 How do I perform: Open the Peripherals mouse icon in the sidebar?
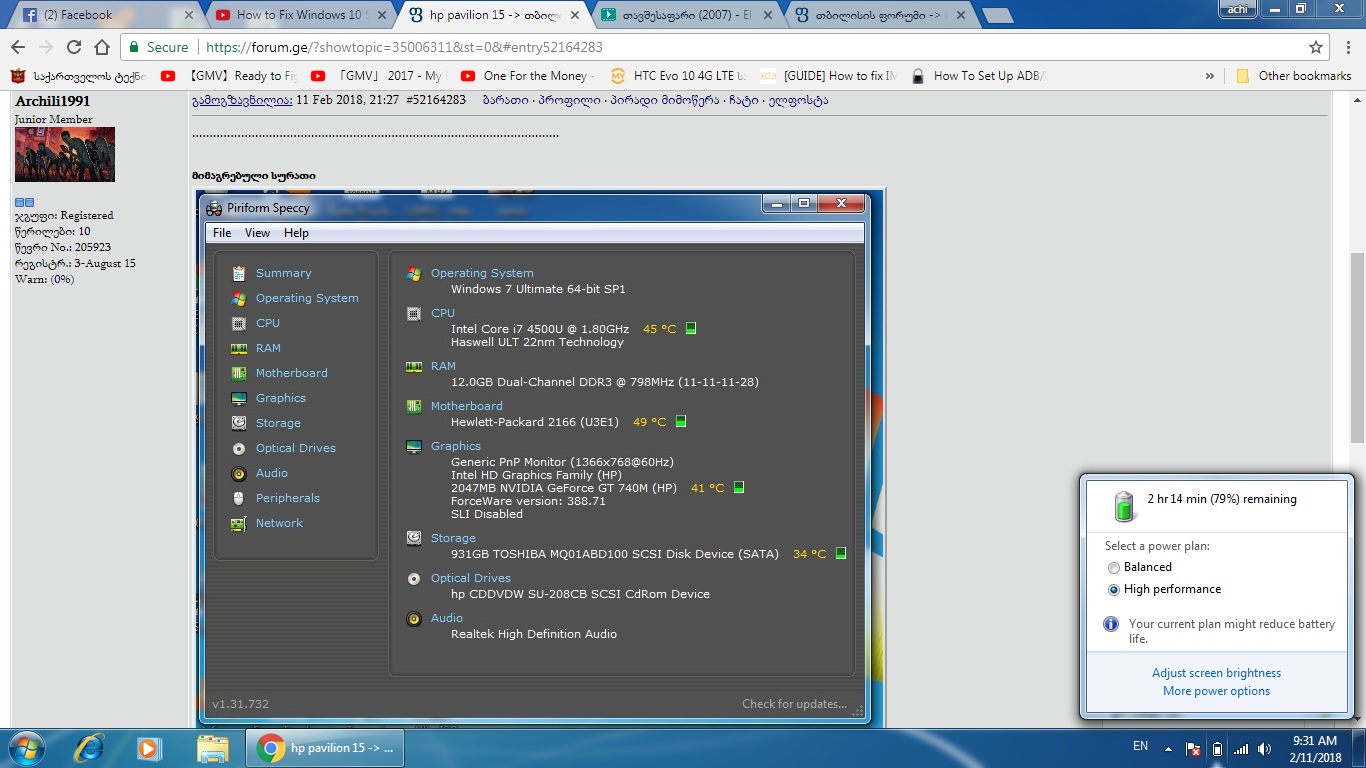click(238, 498)
